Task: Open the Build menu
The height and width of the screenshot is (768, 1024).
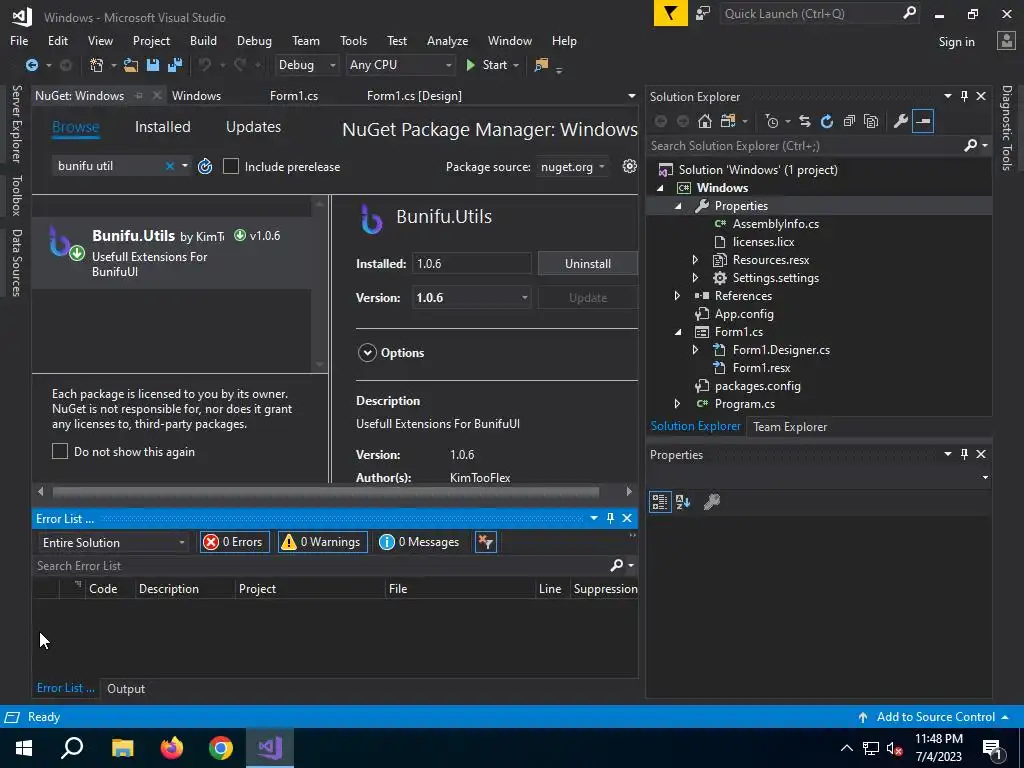Action: point(203,40)
